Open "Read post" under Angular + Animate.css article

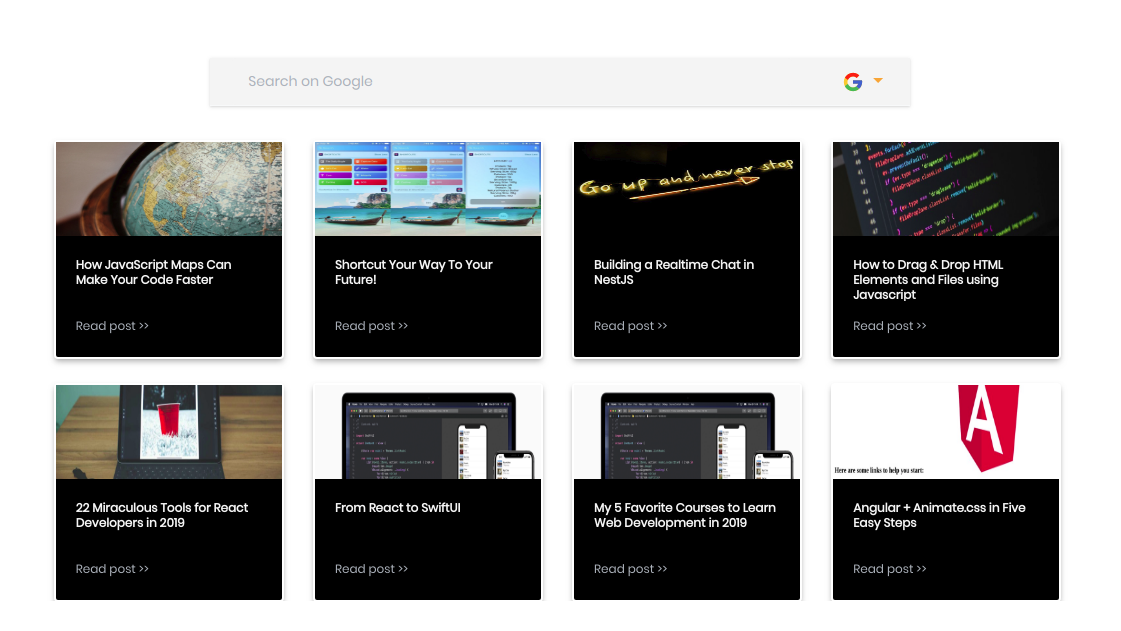889,568
